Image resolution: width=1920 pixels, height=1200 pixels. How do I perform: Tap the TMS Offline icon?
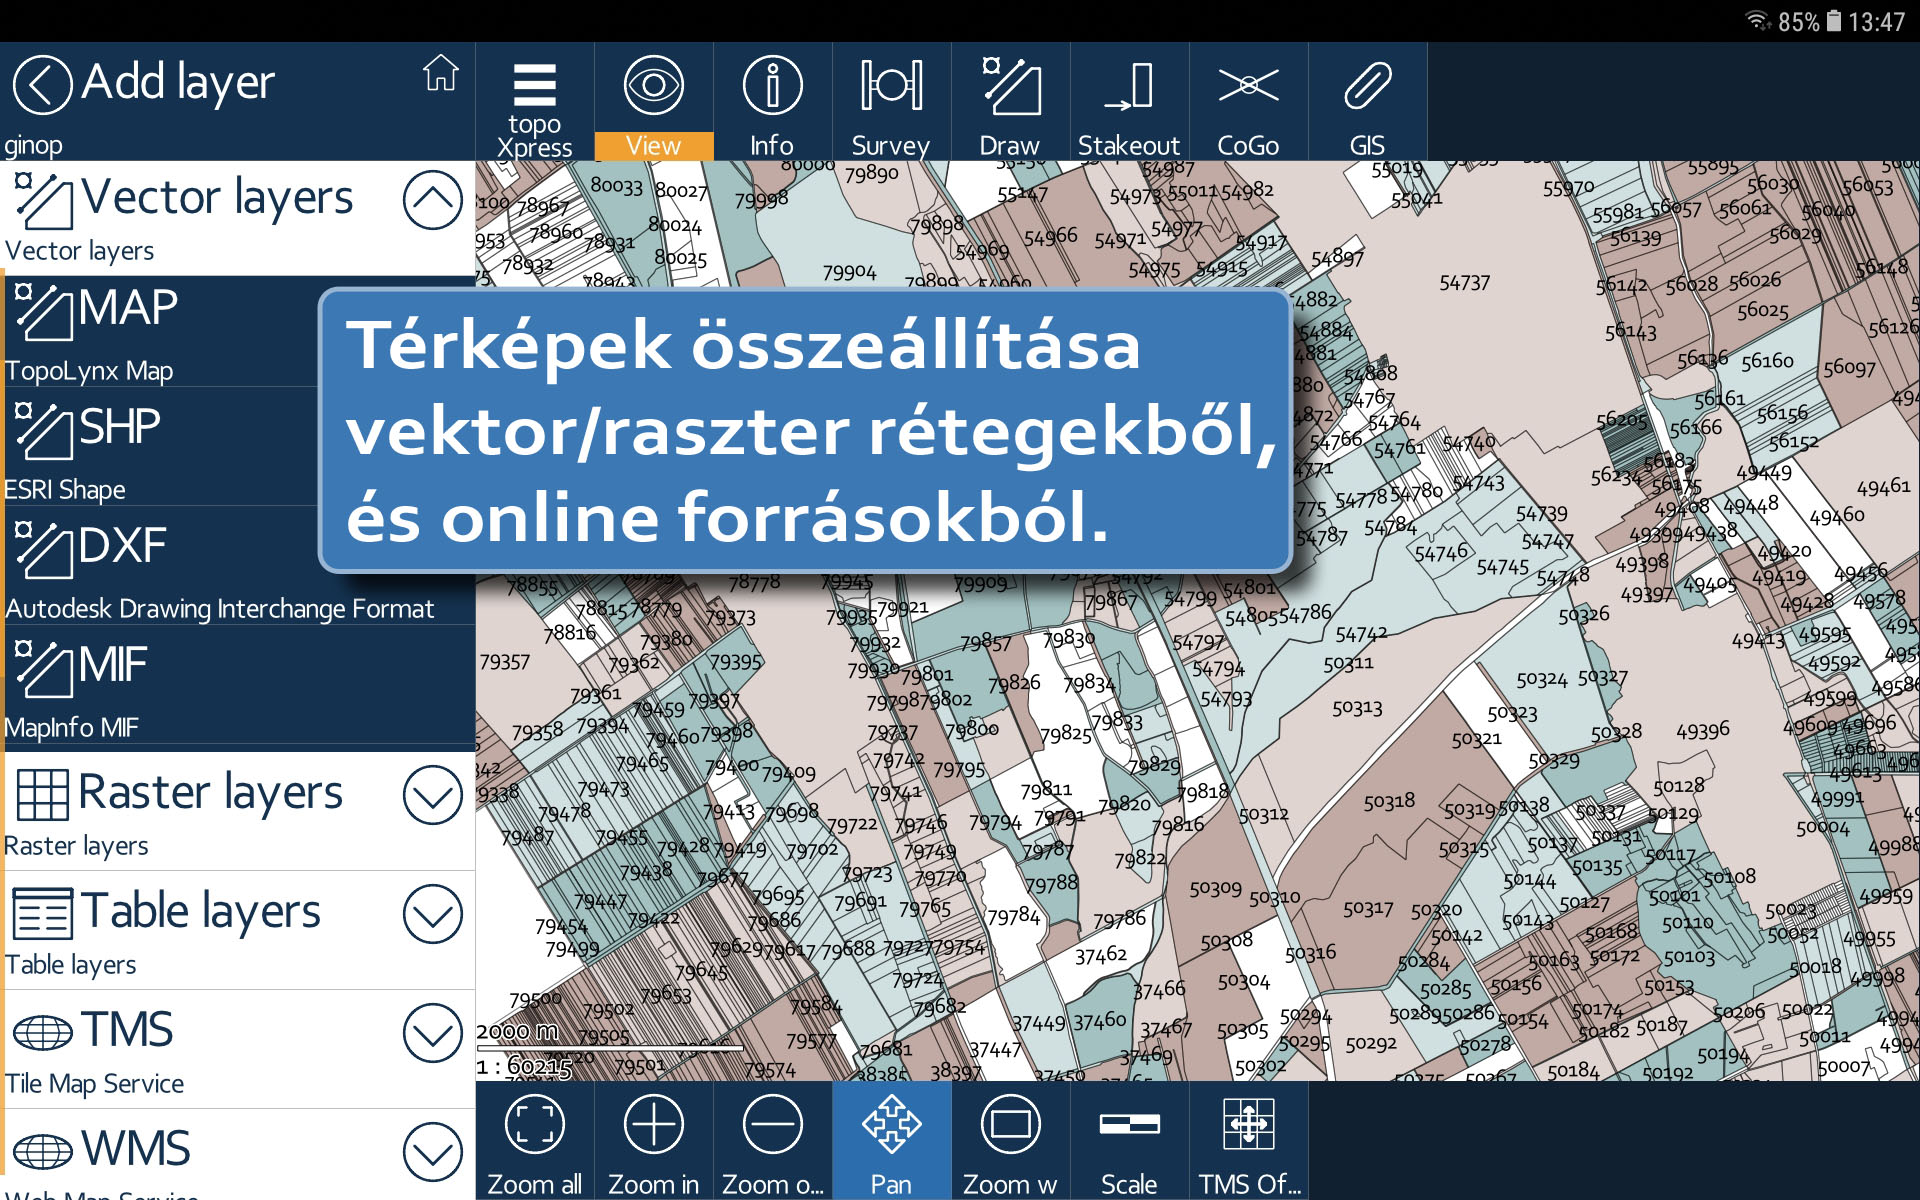tap(1247, 1147)
